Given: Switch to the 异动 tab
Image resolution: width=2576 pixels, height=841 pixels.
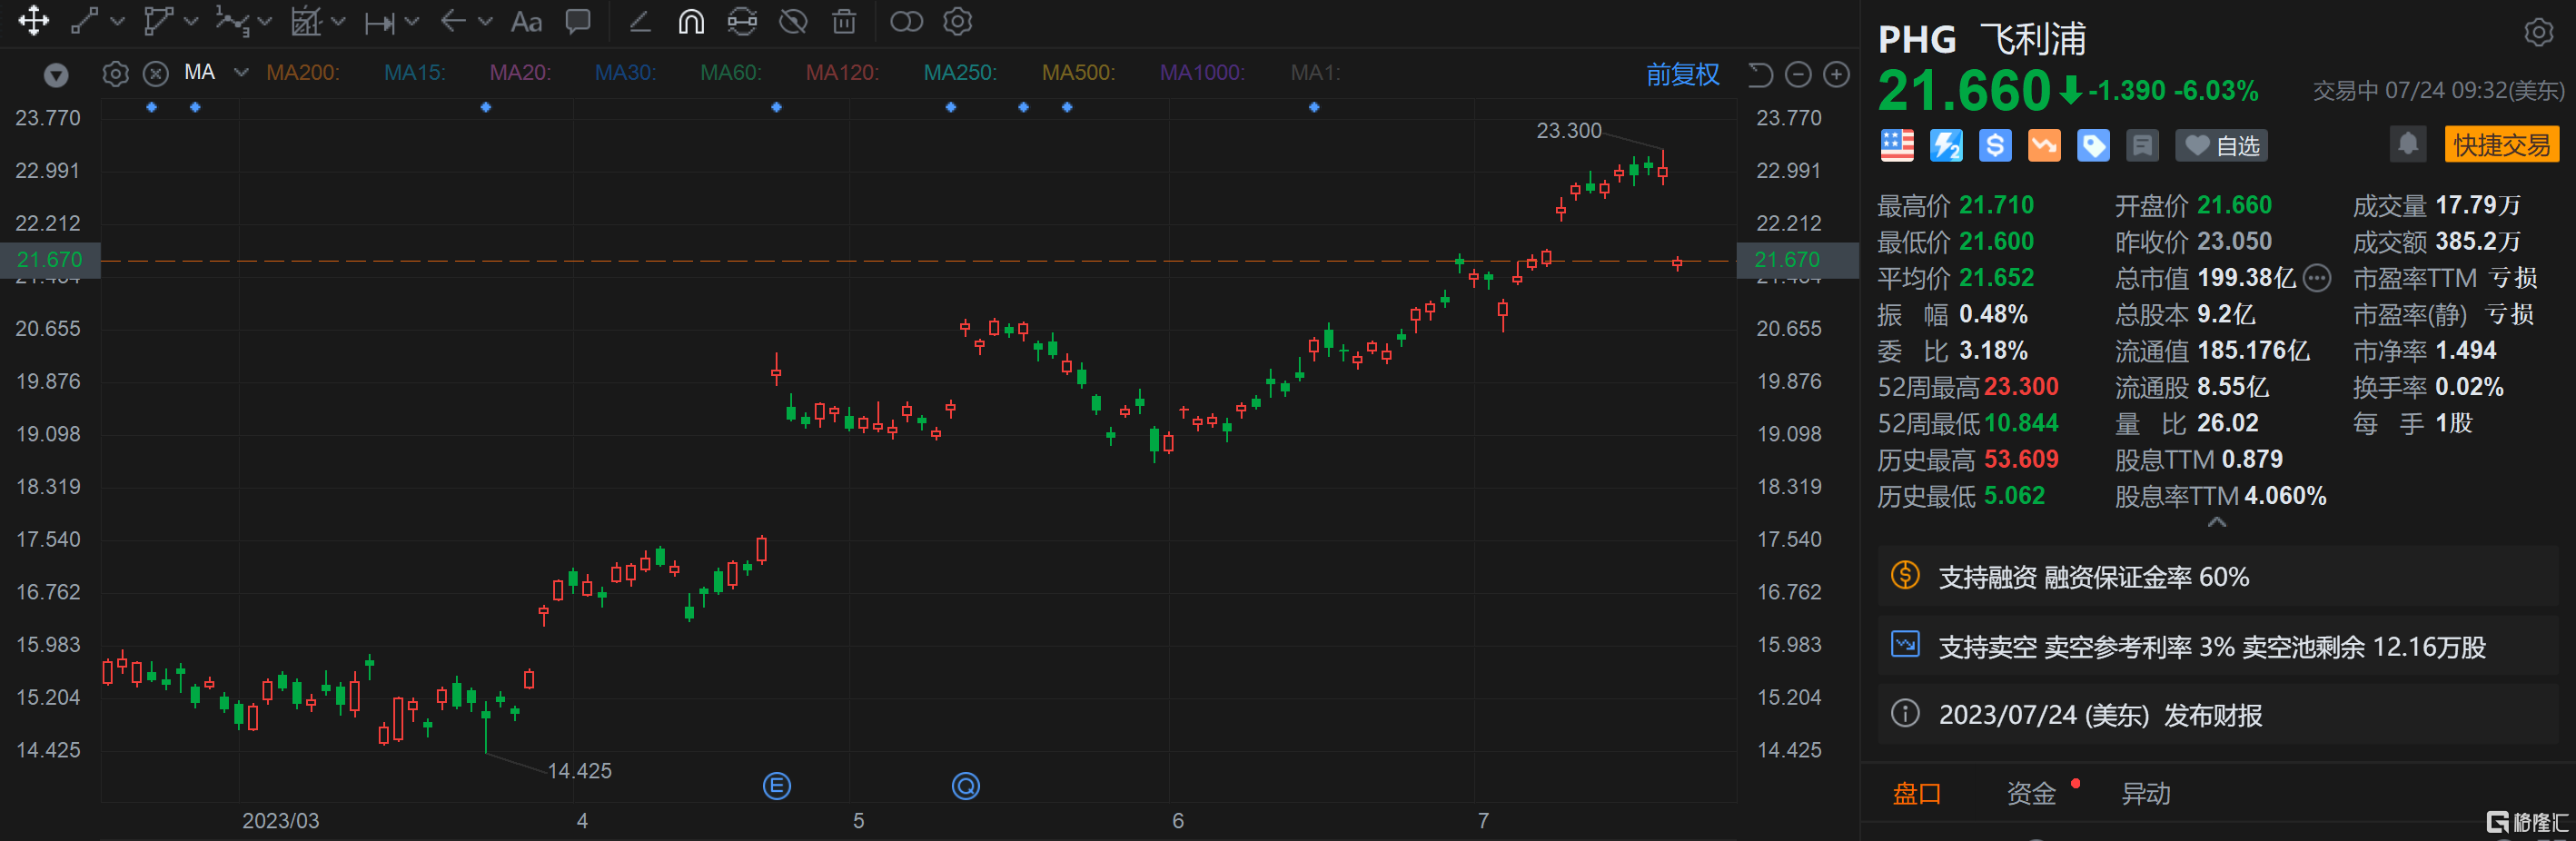Looking at the screenshot, I should pyautogui.click(x=2146, y=794).
